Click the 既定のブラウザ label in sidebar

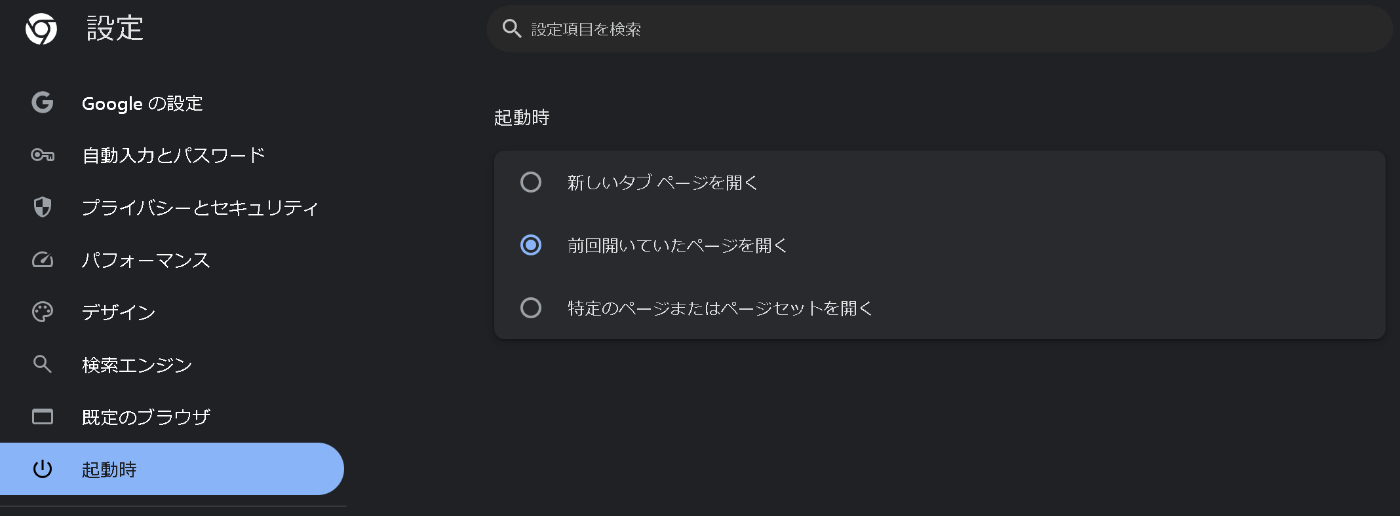click(x=146, y=417)
